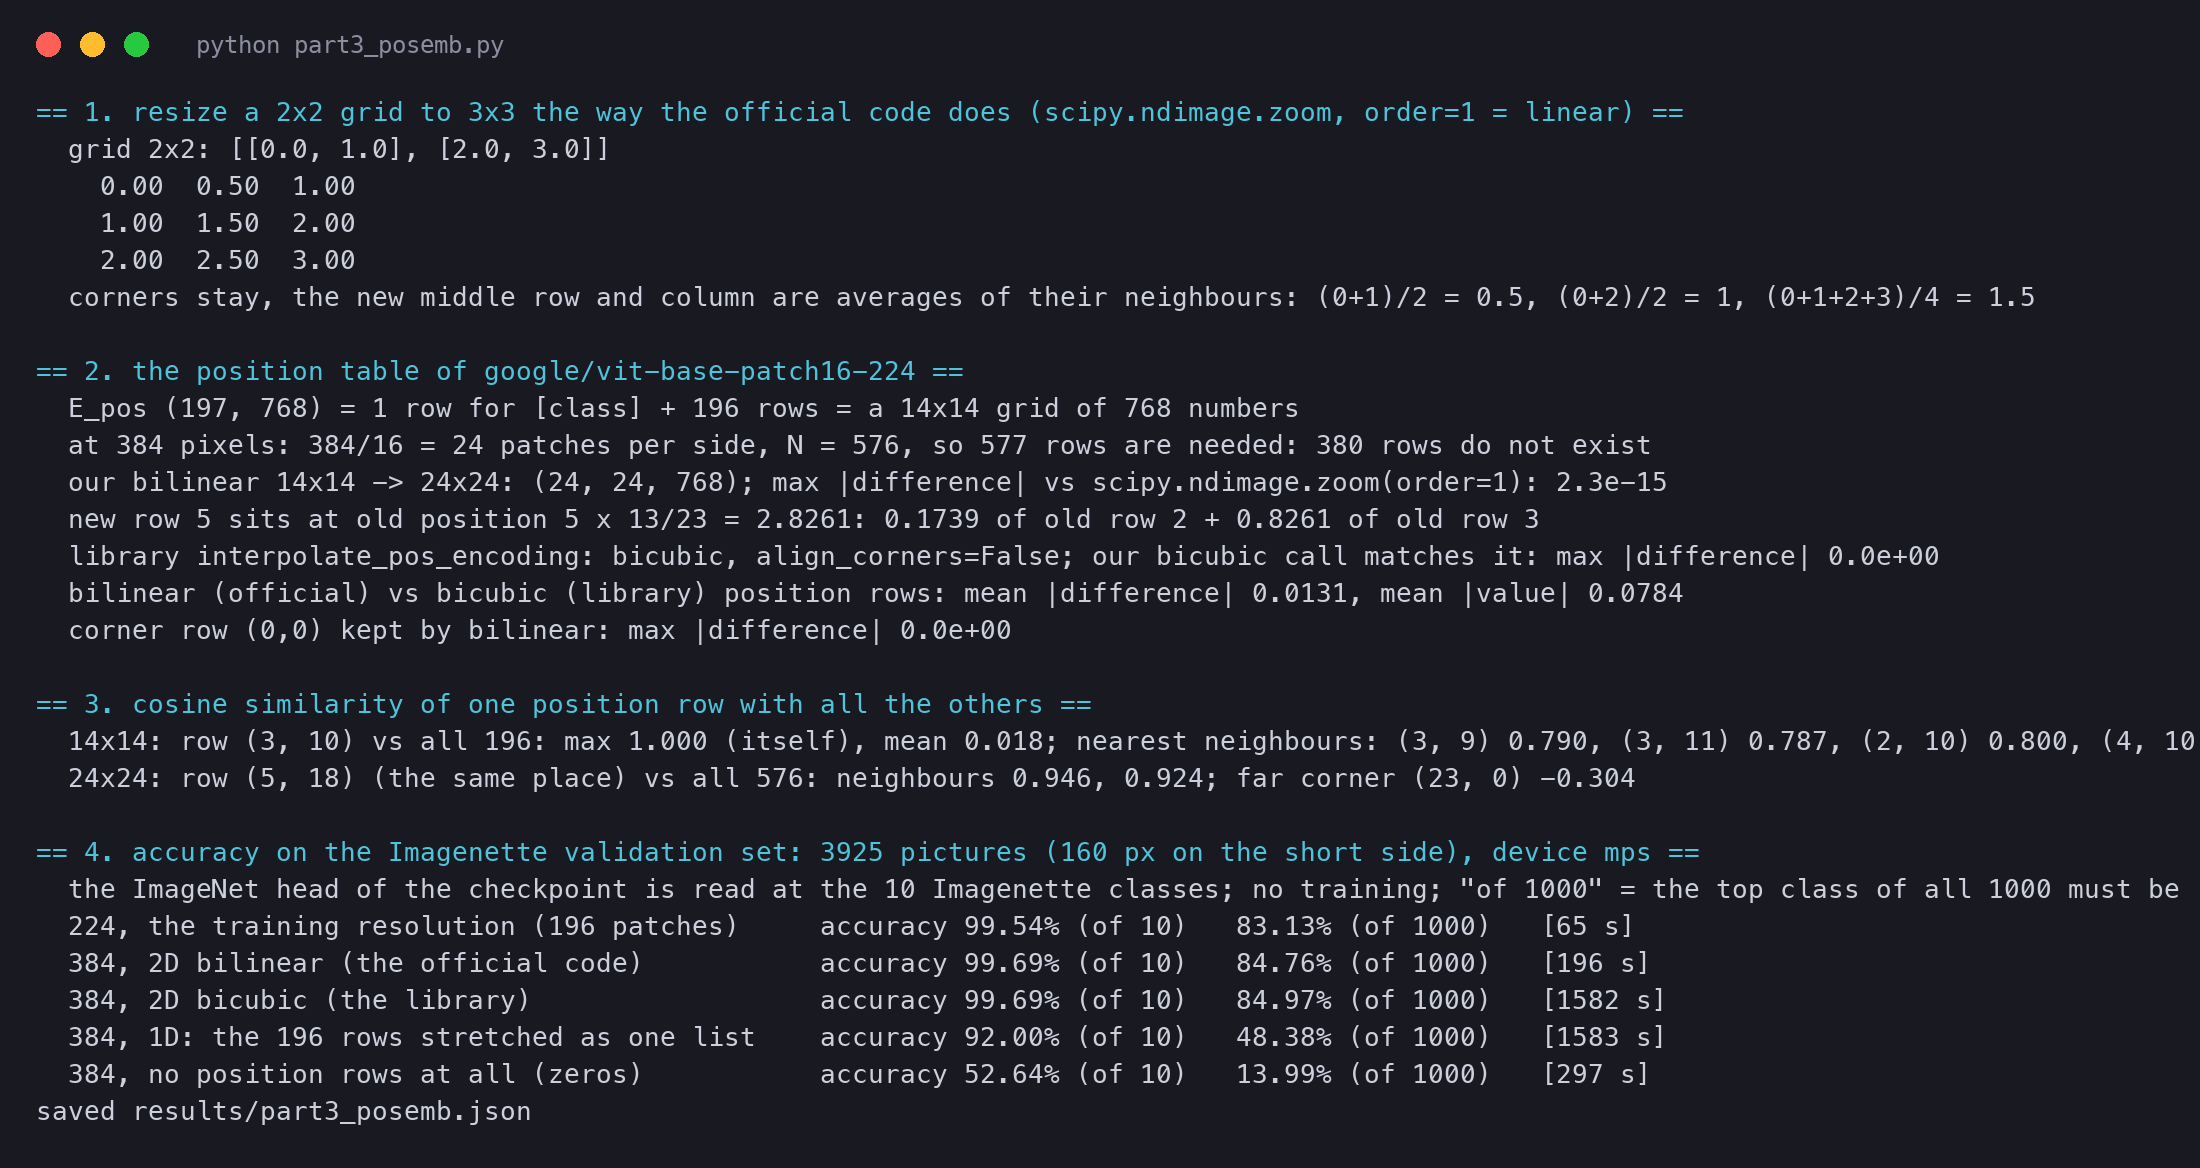
Task: Click the line starting 'new row 5 sits at old position'
Action: (x=804, y=519)
